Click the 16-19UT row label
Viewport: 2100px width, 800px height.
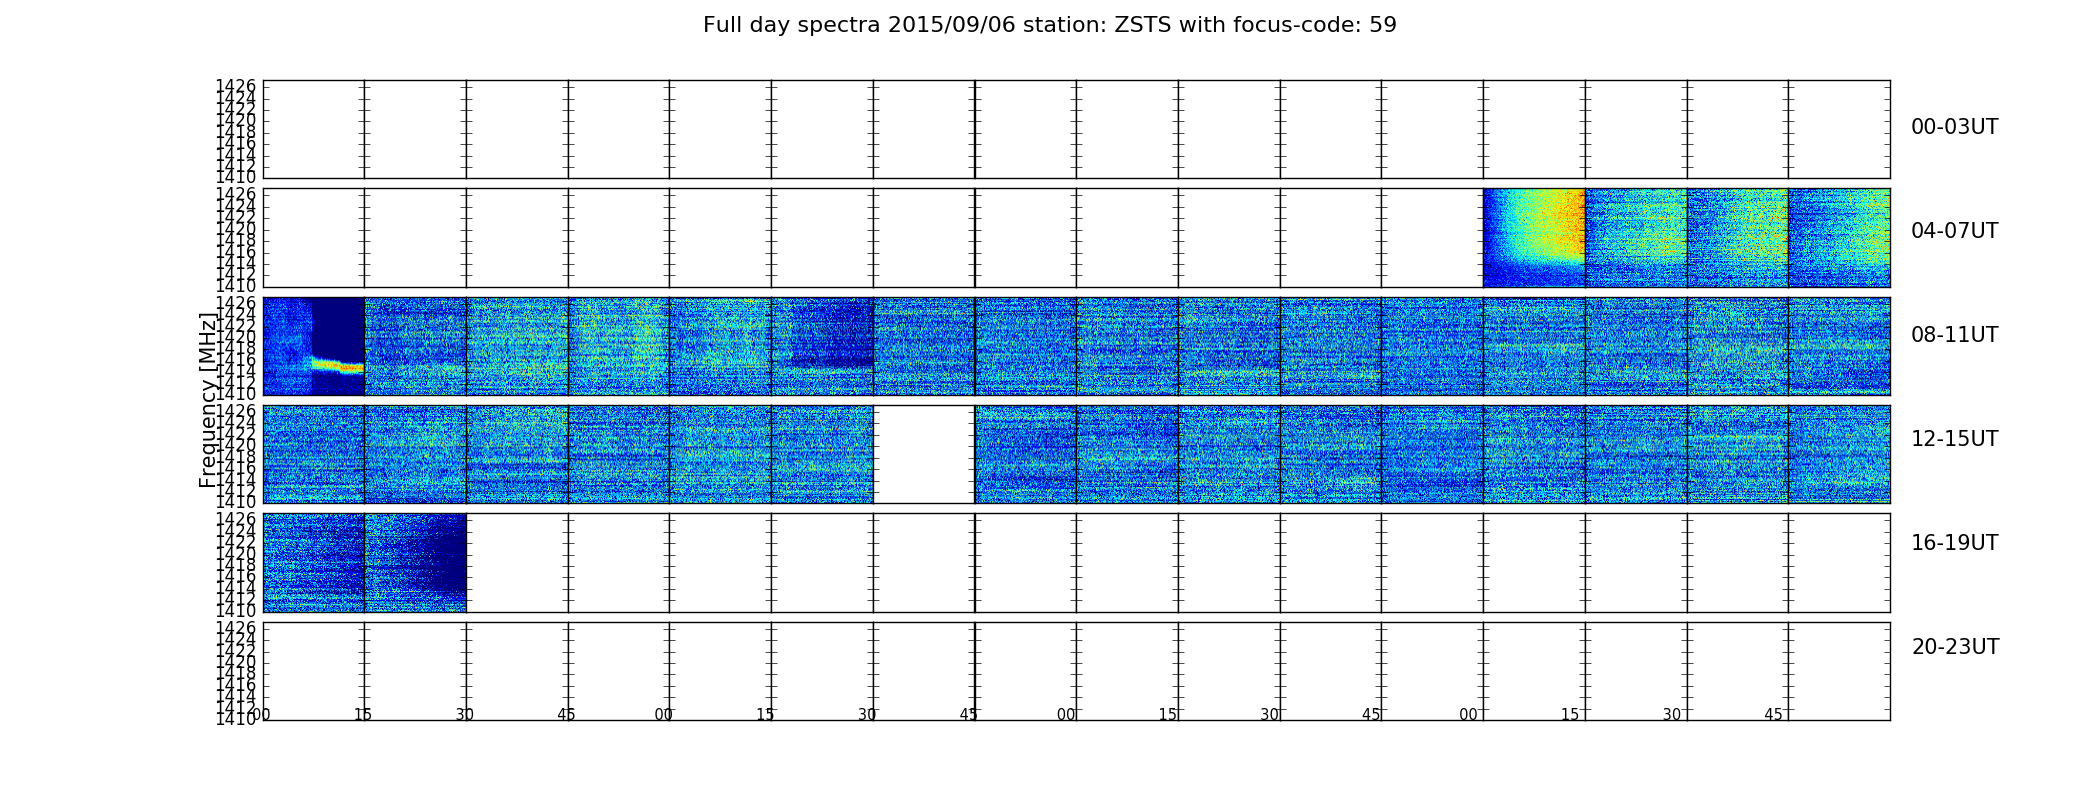click(1954, 543)
